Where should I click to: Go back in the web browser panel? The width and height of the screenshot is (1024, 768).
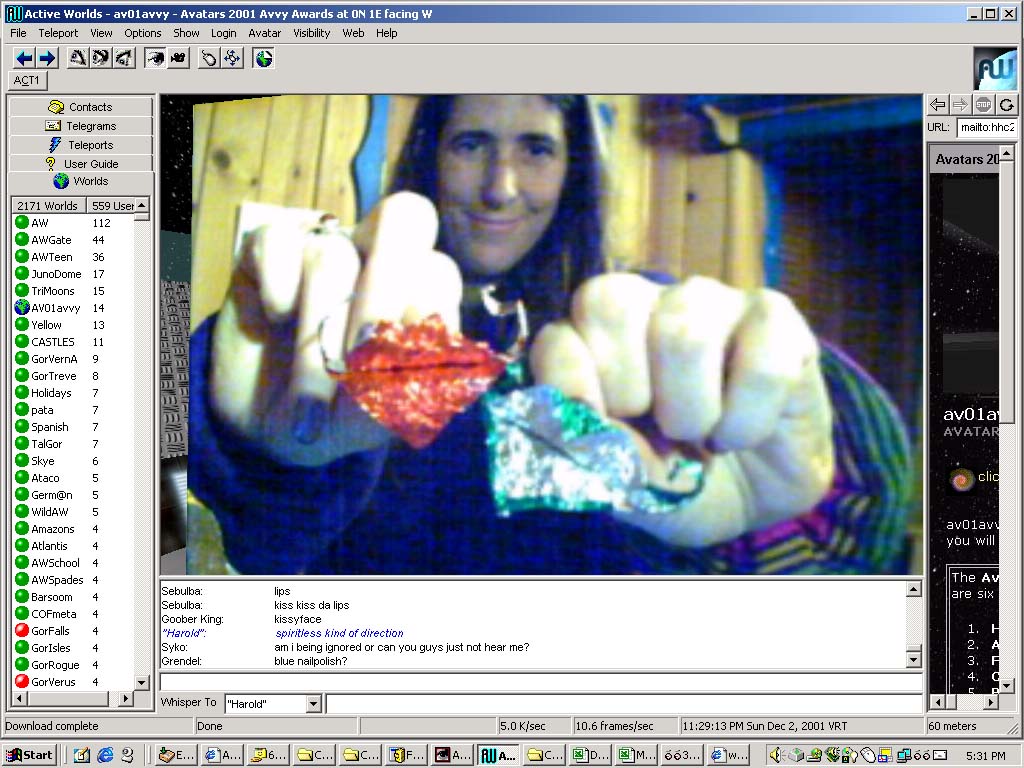[937, 104]
